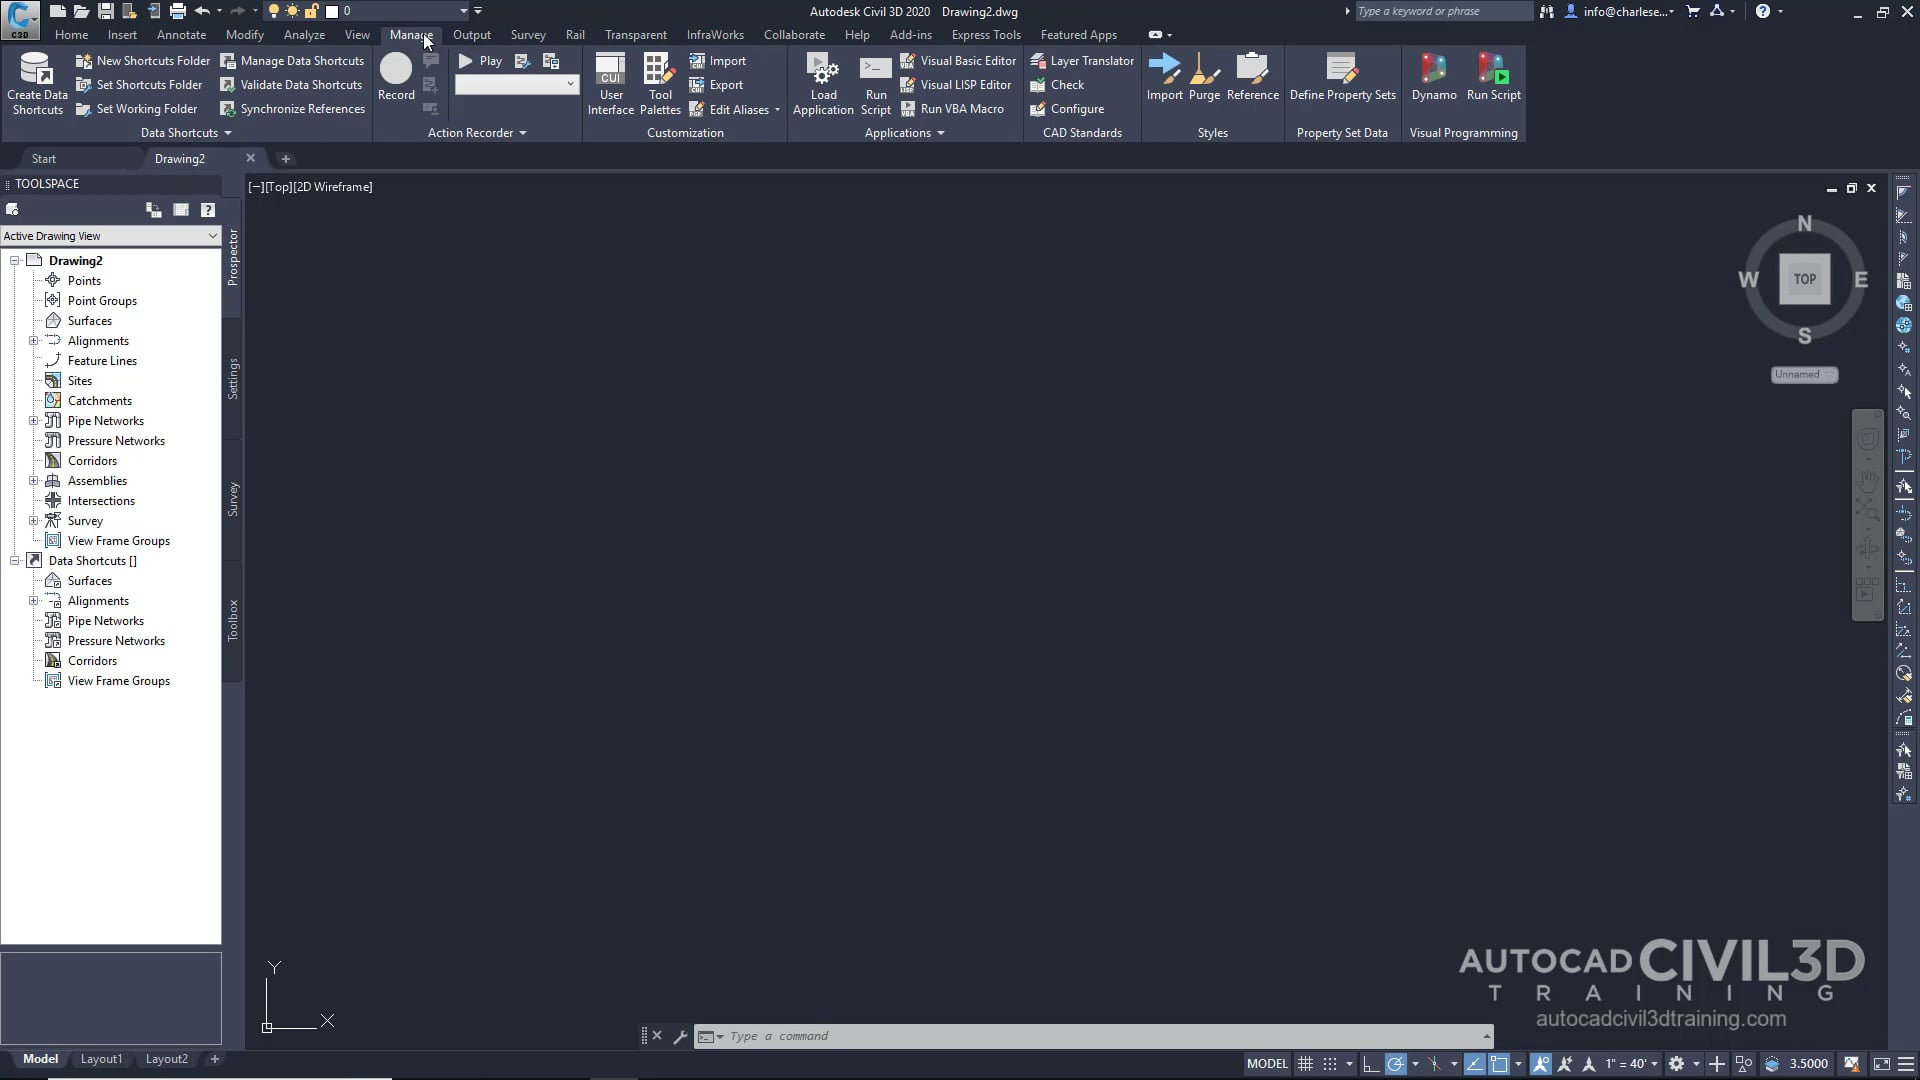1920x1080 pixels.
Task: Expand the Pipe Networks tree node
Action: [x=34, y=420]
